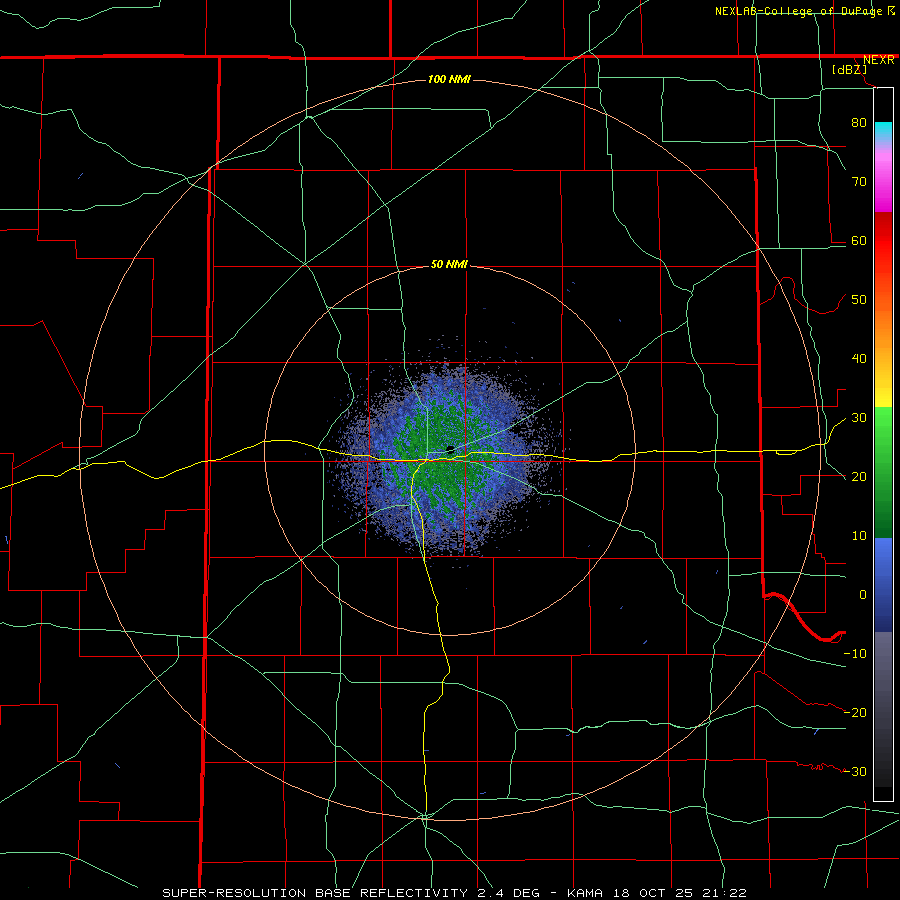Click the 40 value on dBZ scale
Screen dimensions: 900x900
pyautogui.click(x=859, y=359)
